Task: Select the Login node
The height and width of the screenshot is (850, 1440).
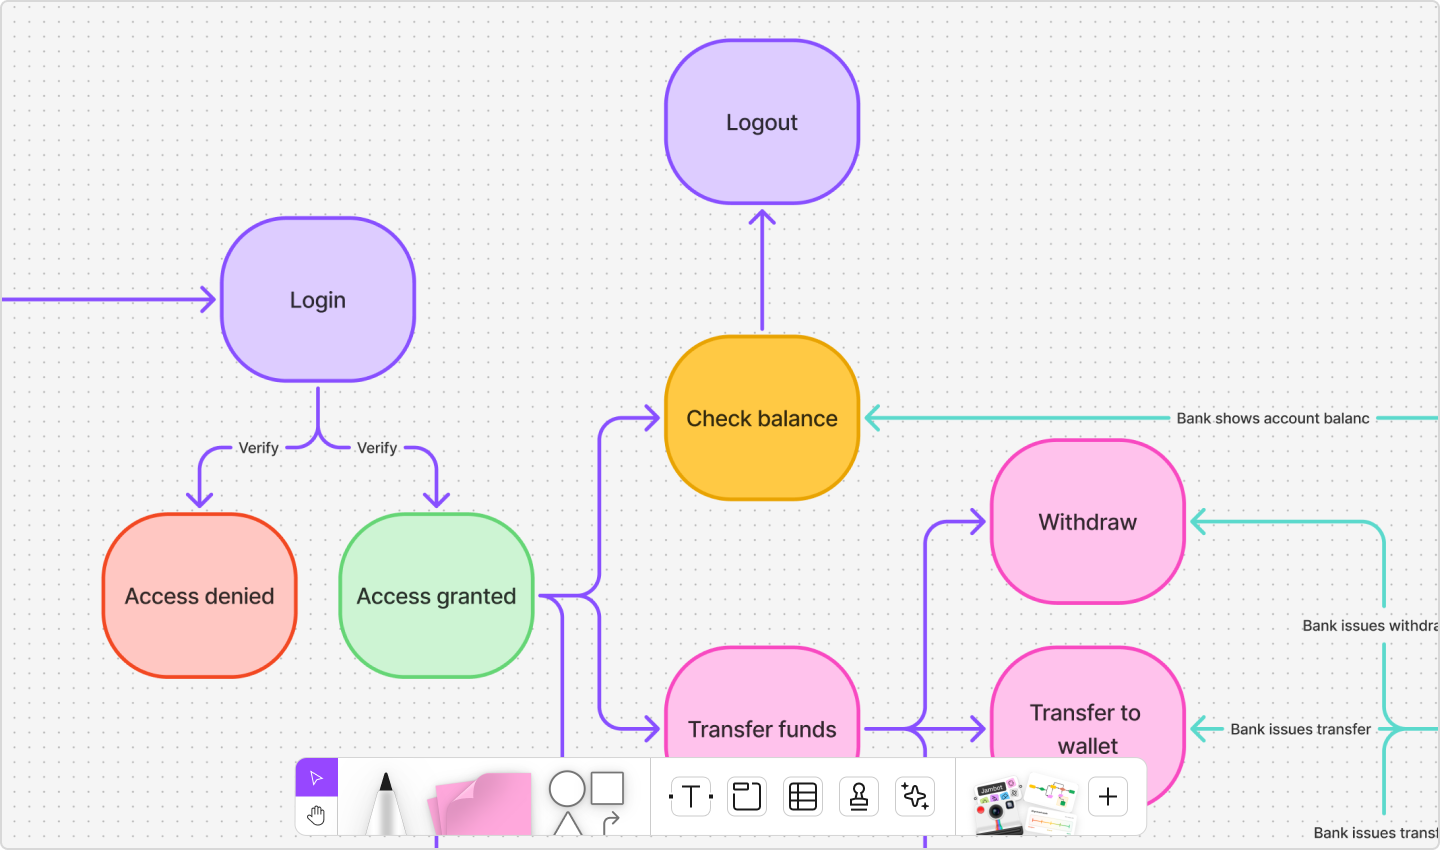Action: [317, 299]
